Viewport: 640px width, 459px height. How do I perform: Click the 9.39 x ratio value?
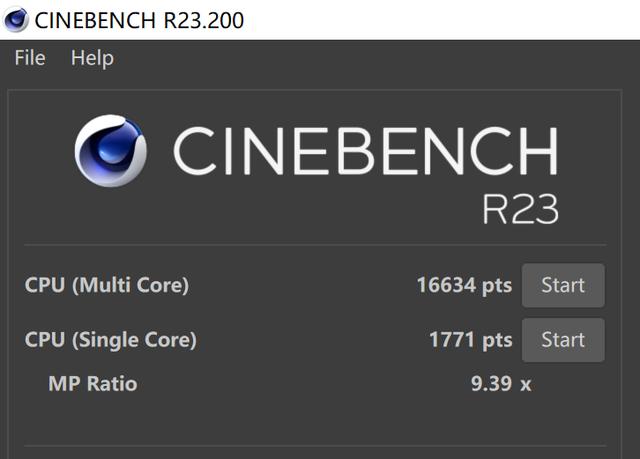click(x=501, y=383)
